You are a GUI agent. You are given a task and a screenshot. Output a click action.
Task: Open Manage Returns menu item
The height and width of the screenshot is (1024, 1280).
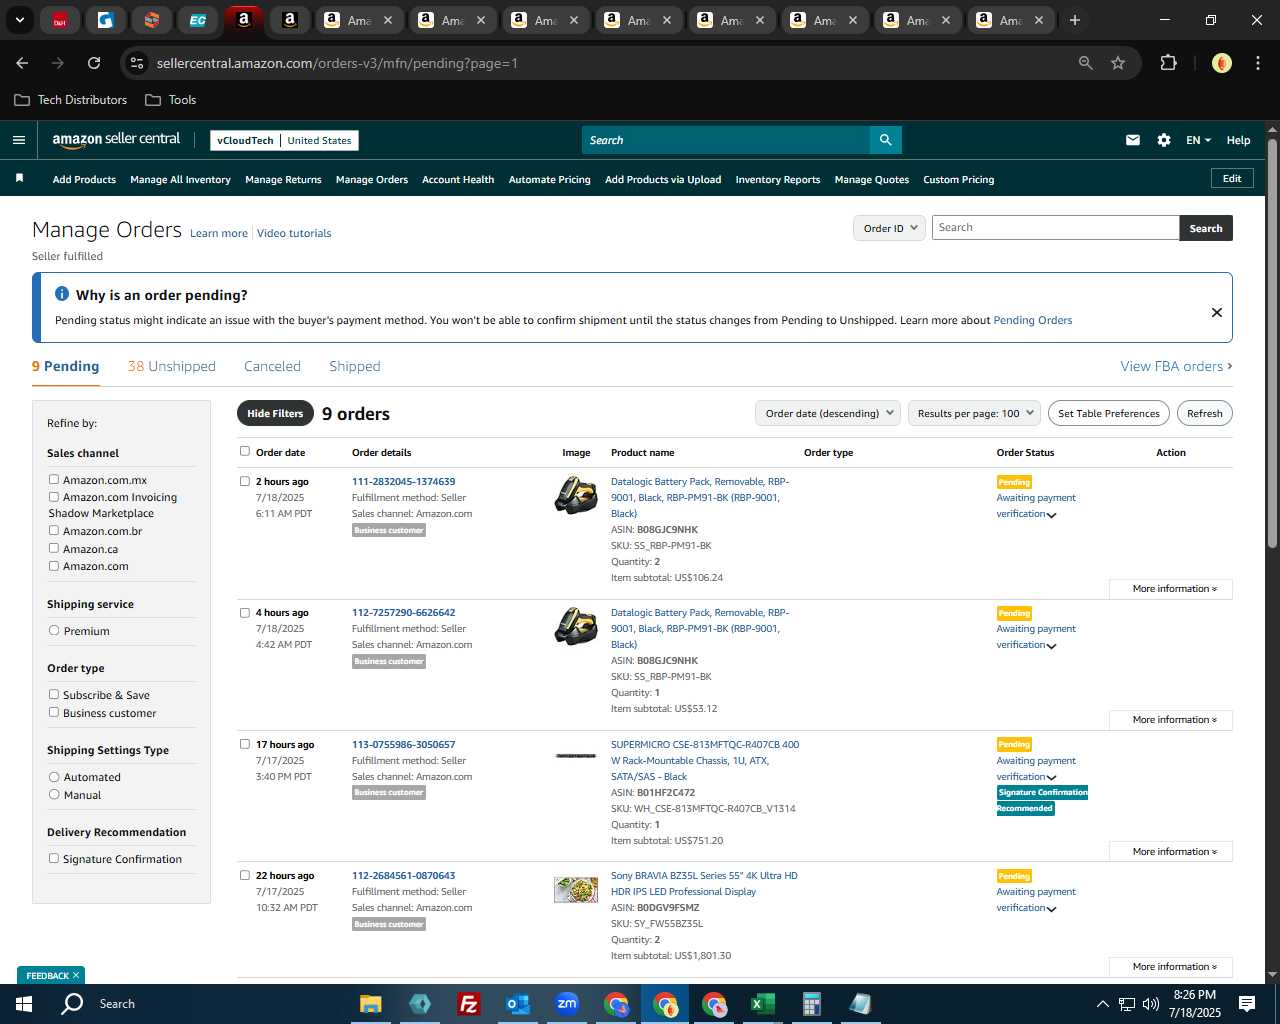[283, 180]
